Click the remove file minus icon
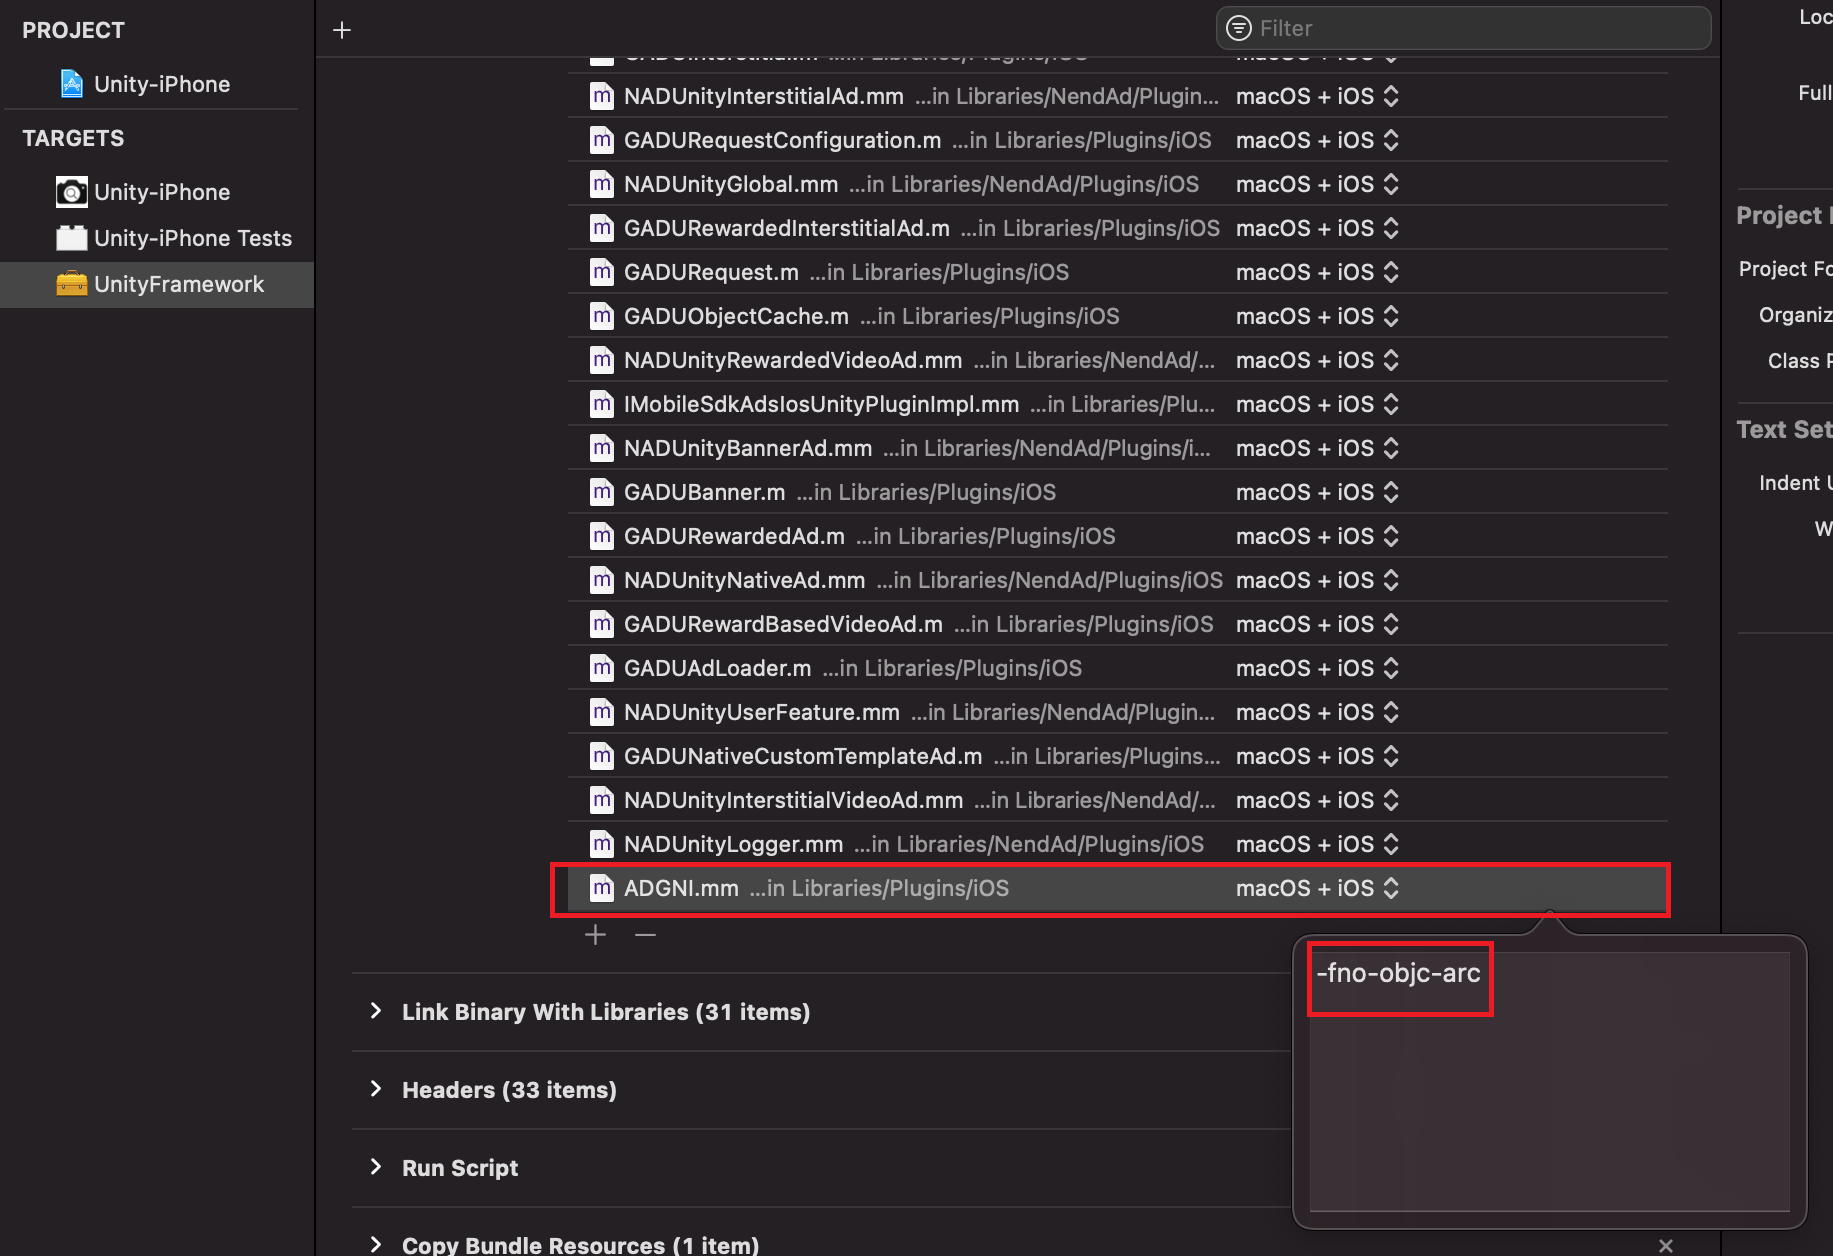The width and height of the screenshot is (1833, 1256). coord(645,934)
